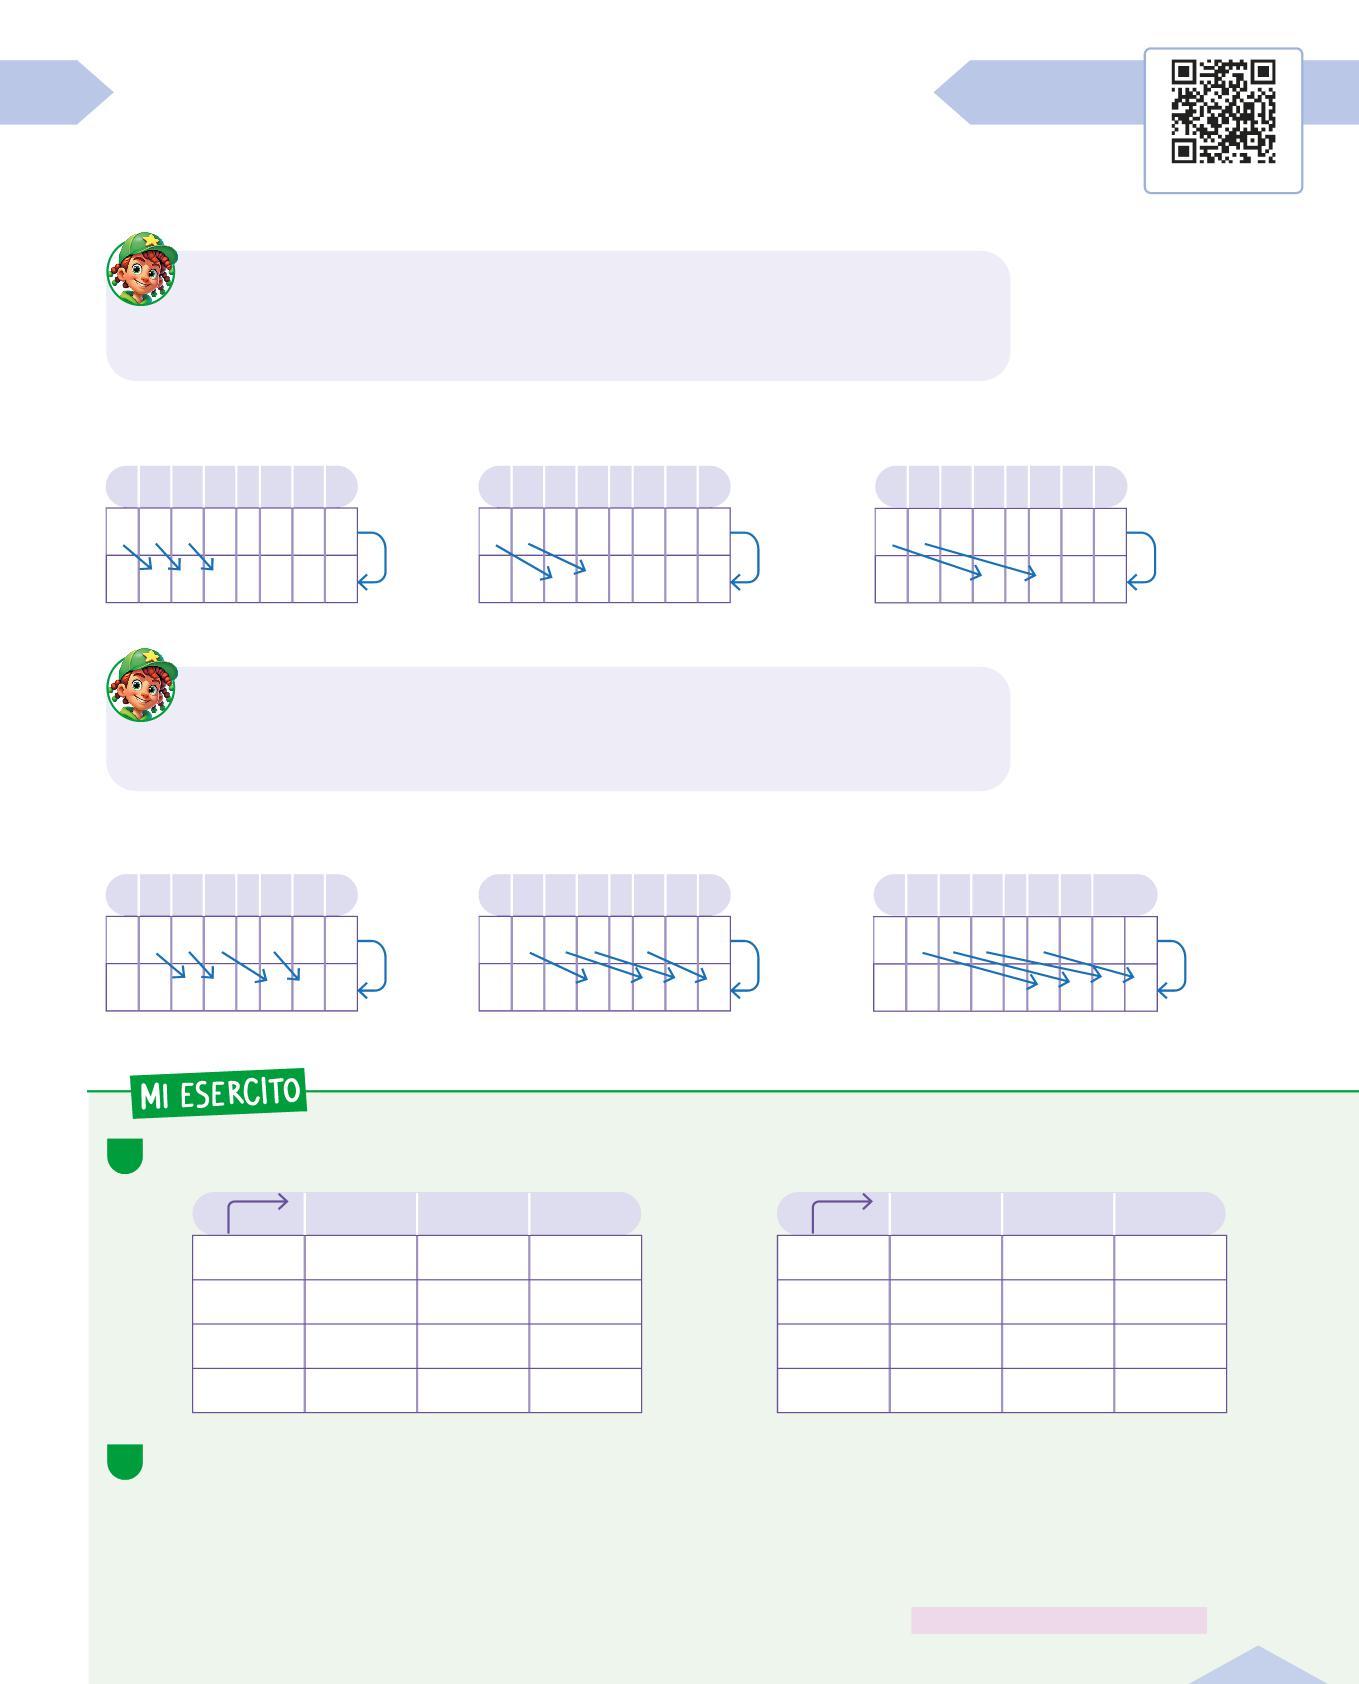Click the upper green-cap character avatar
1359x1684 pixels.
click(x=142, y=268)
